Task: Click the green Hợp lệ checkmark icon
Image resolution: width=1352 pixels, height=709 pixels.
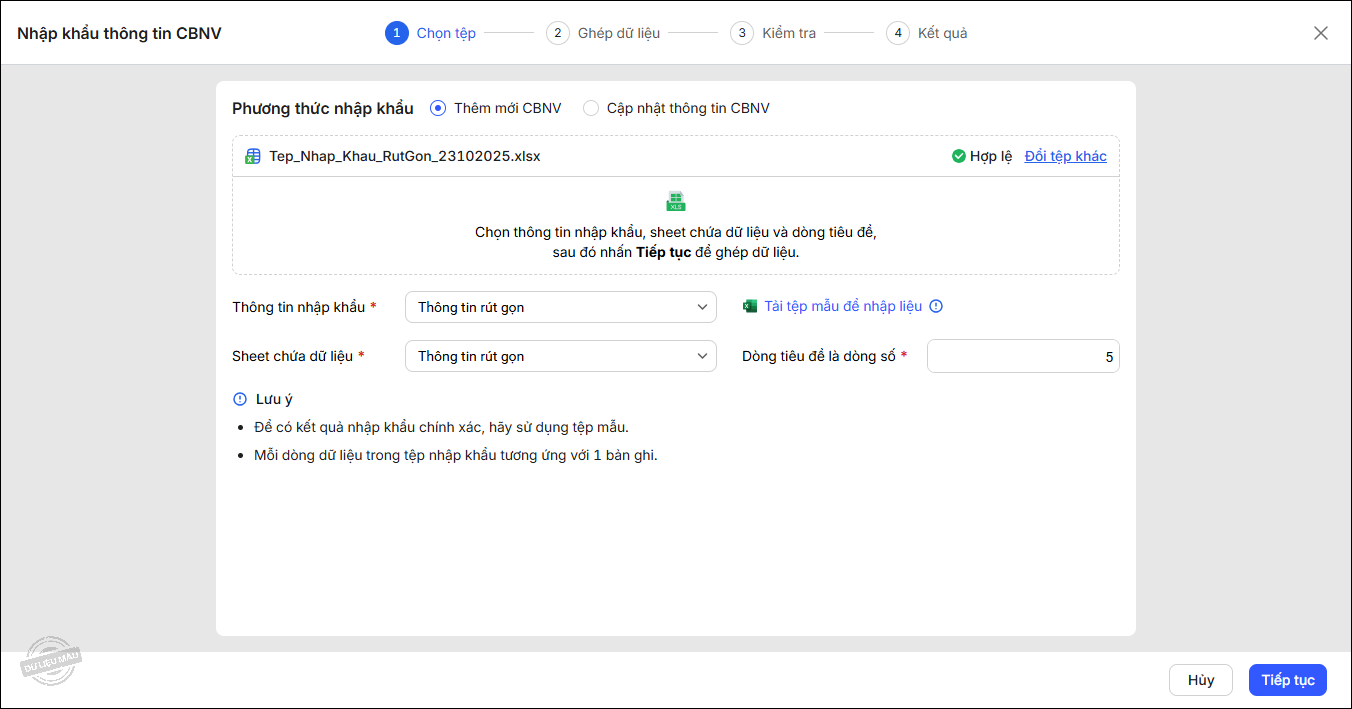Action: [958, 156]
